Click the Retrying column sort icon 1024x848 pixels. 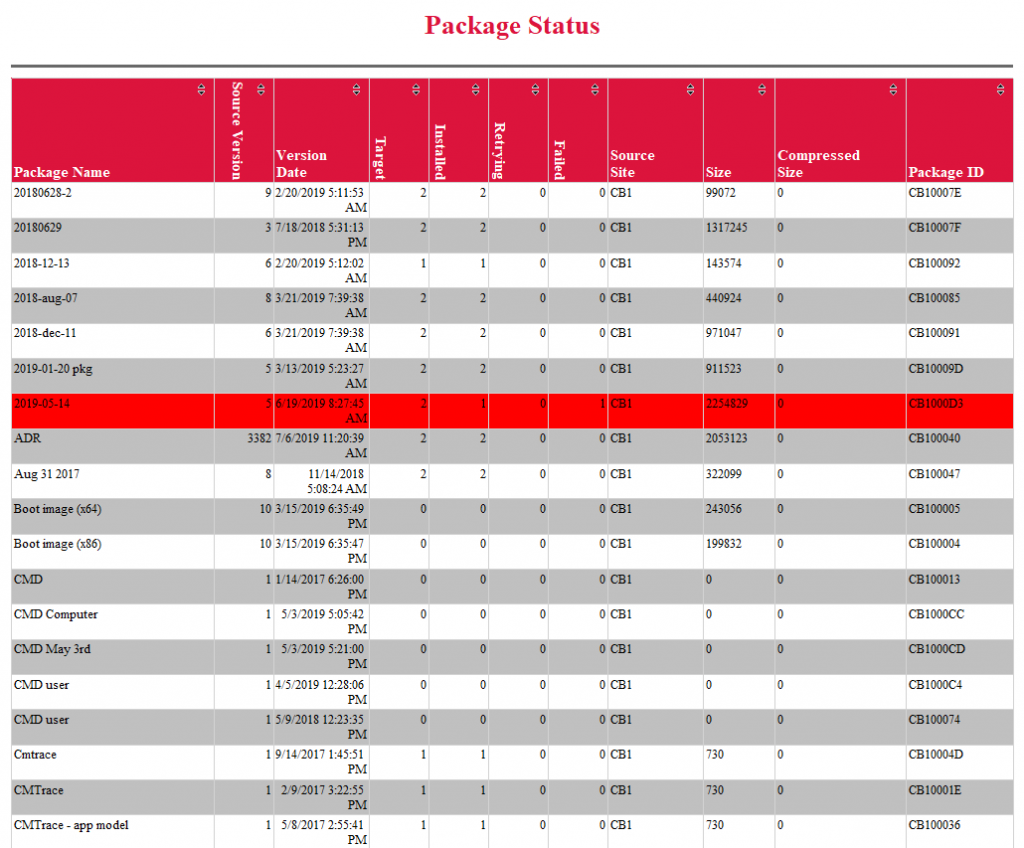tap(535, 90)
